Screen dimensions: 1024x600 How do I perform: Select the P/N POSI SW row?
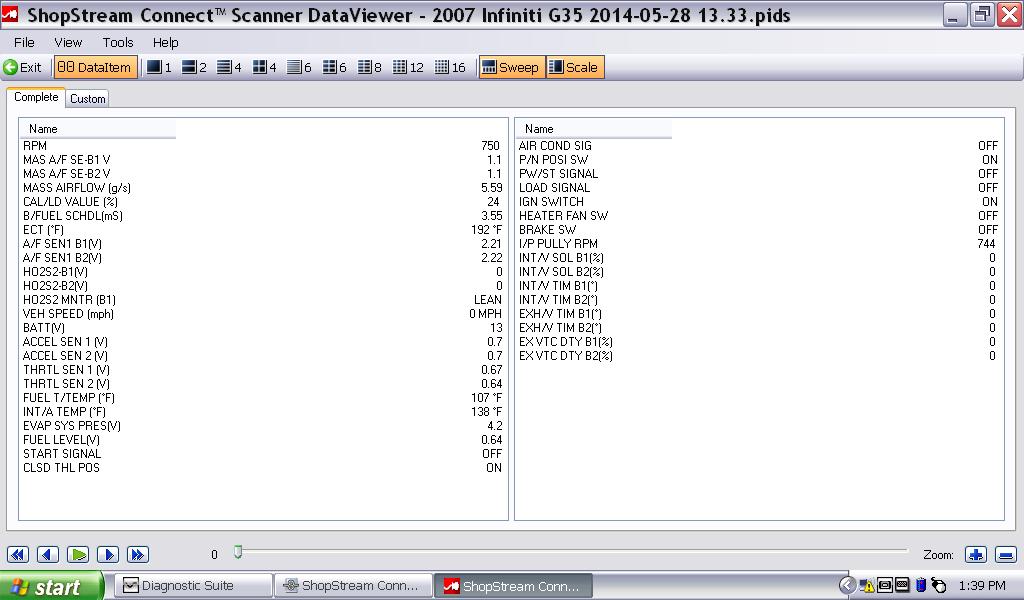[x=759, y=160]
